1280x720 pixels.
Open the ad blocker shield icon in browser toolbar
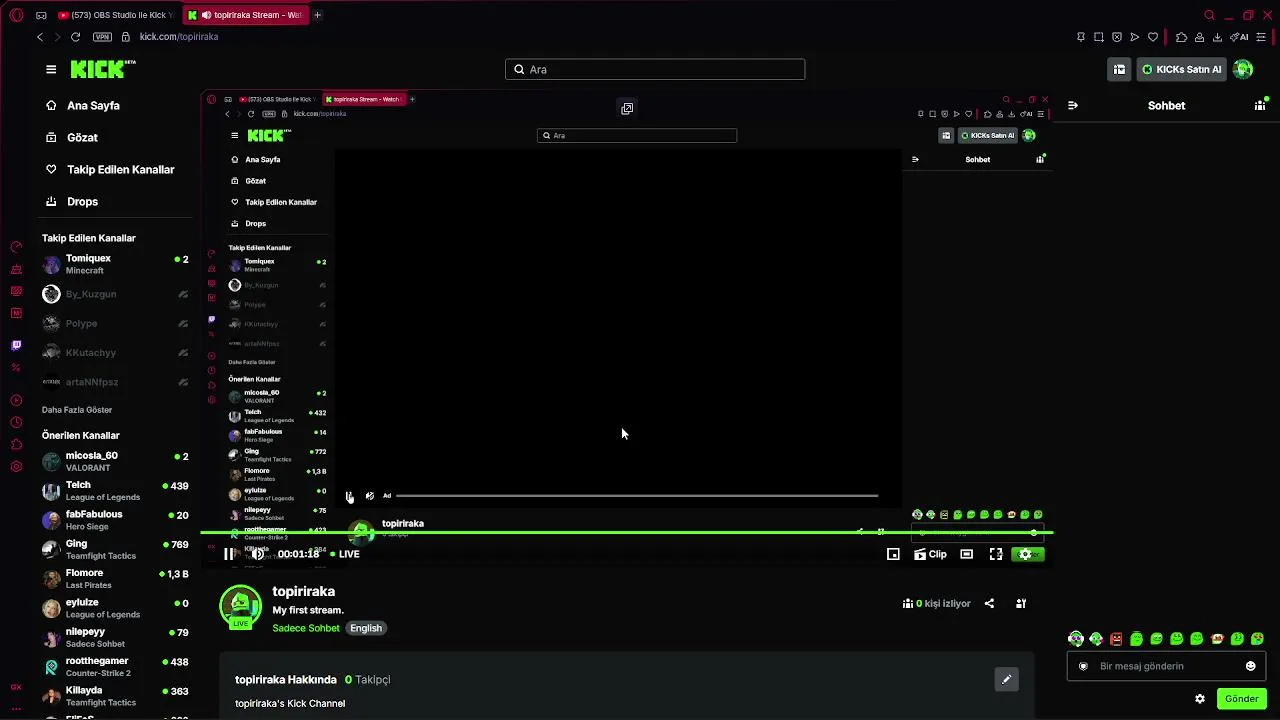click(1117, 37)
